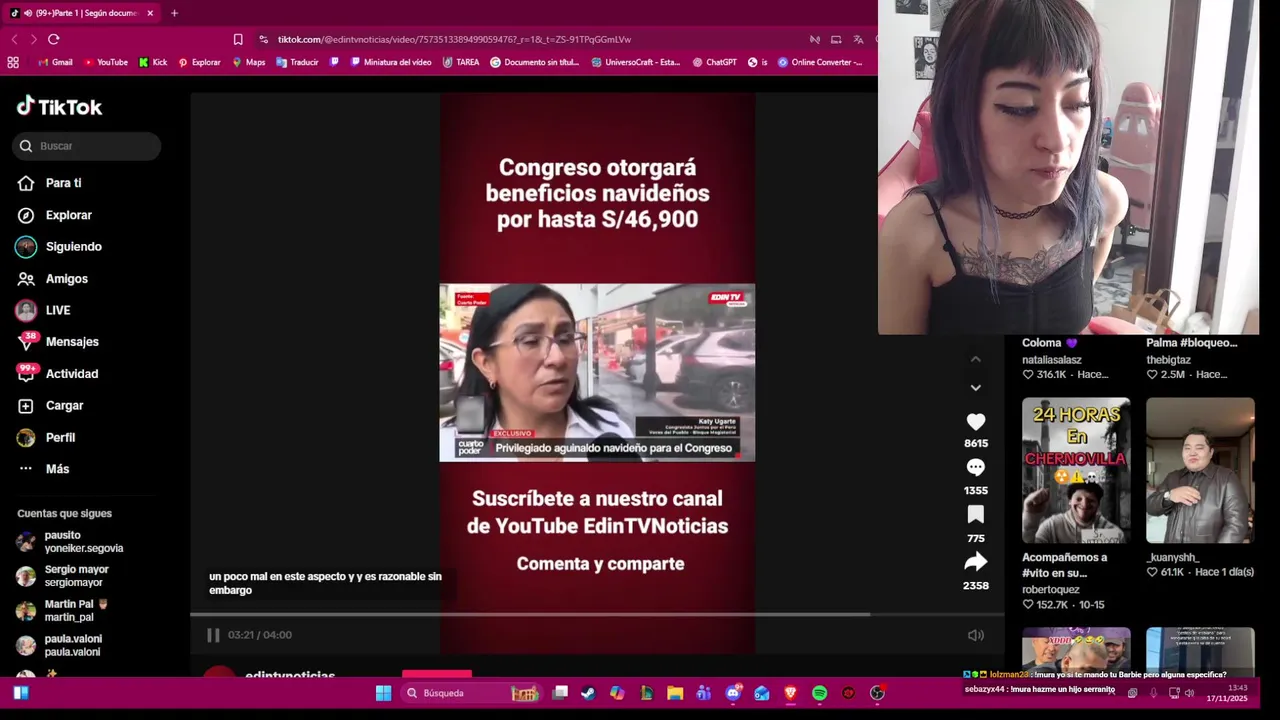
Task: Open _kuanyshh_ video thumbnail
Action: pos(1200,470)
